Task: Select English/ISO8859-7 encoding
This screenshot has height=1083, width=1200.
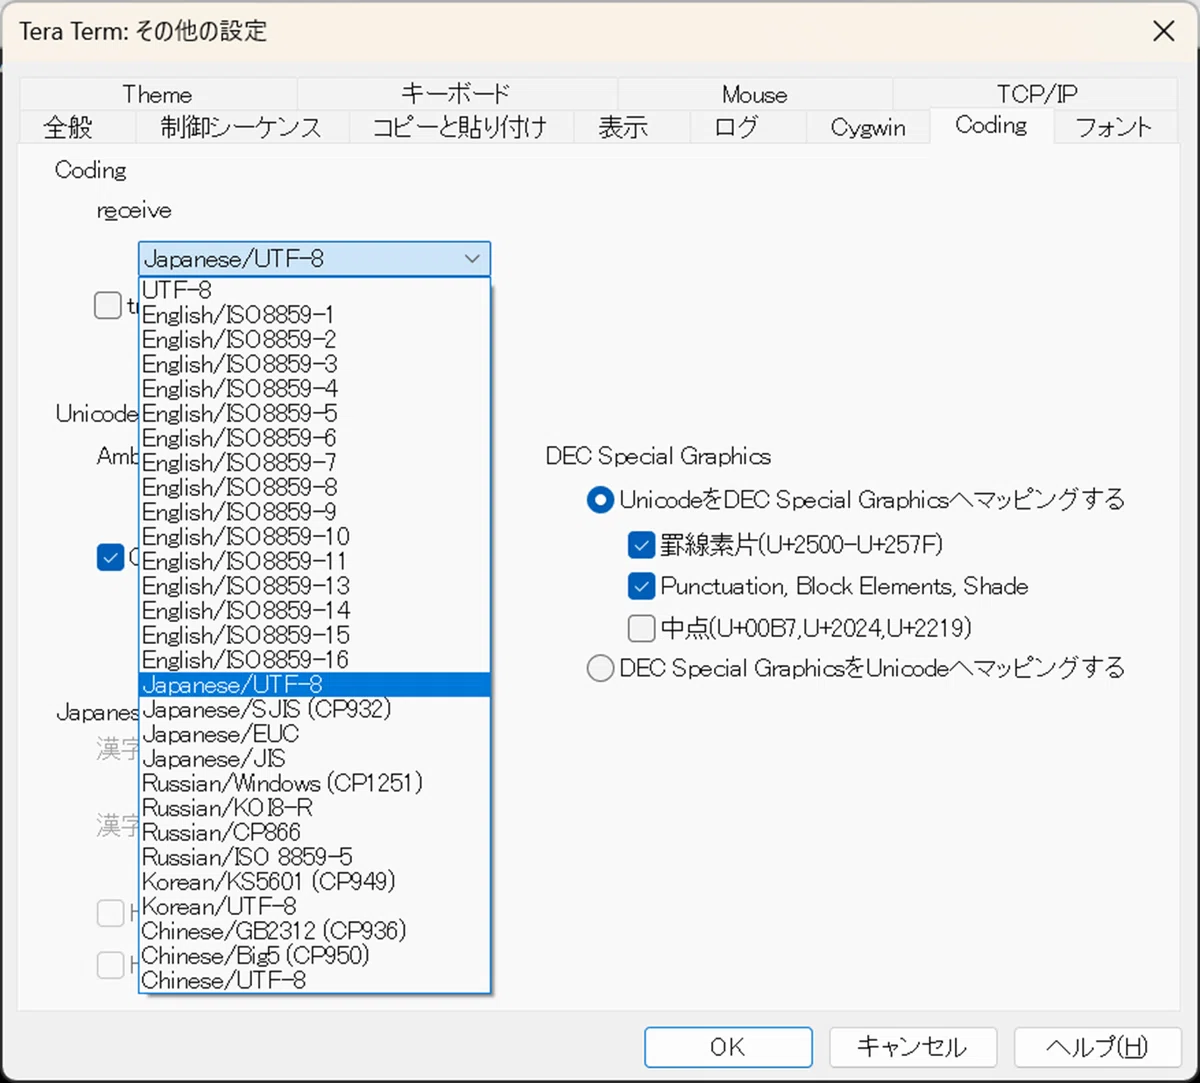Action: [314, 463]
